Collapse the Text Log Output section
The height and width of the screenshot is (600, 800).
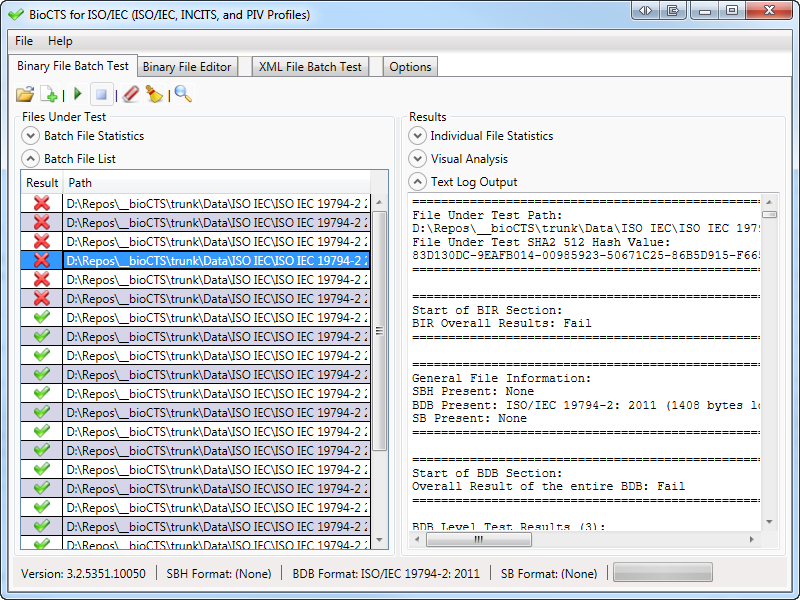tap(417, 182)
